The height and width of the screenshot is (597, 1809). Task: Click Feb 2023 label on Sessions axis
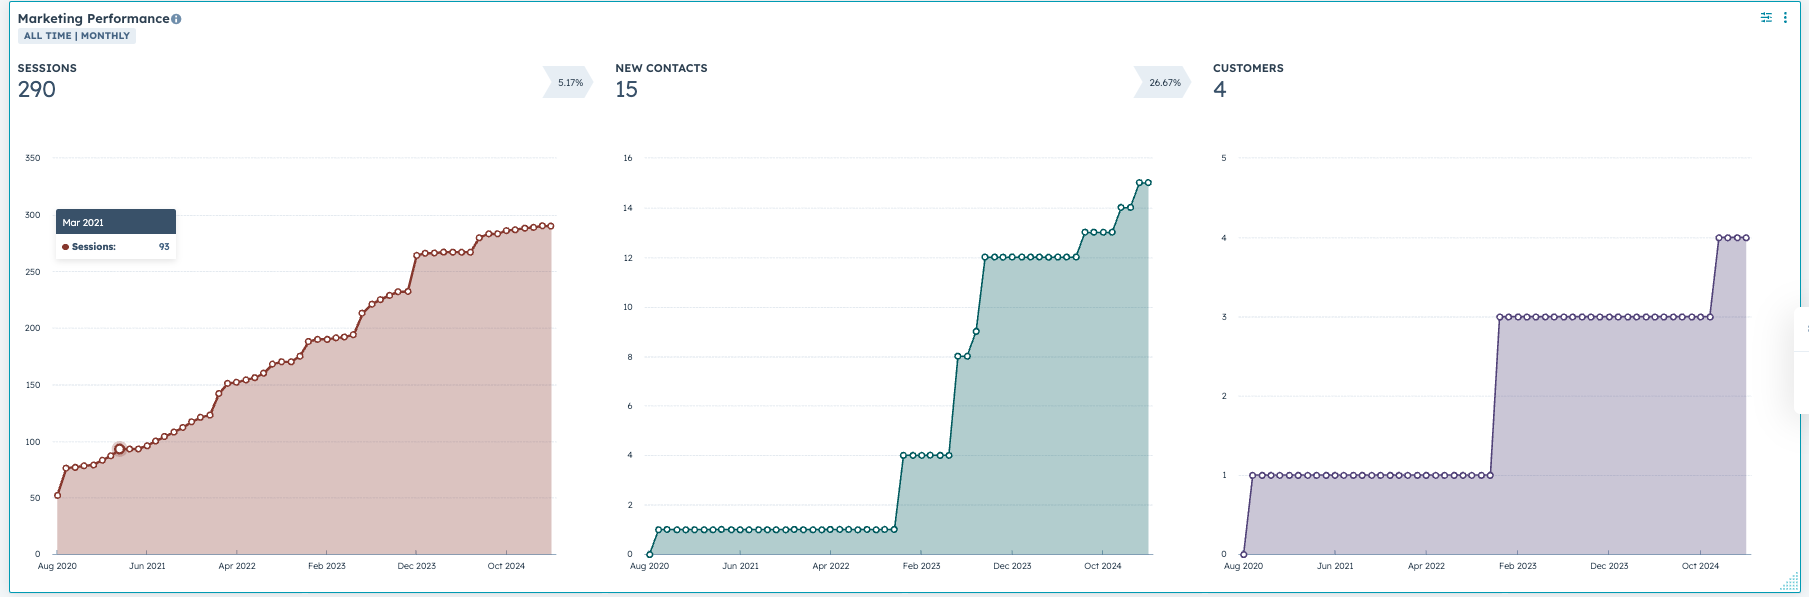(327, 566)
